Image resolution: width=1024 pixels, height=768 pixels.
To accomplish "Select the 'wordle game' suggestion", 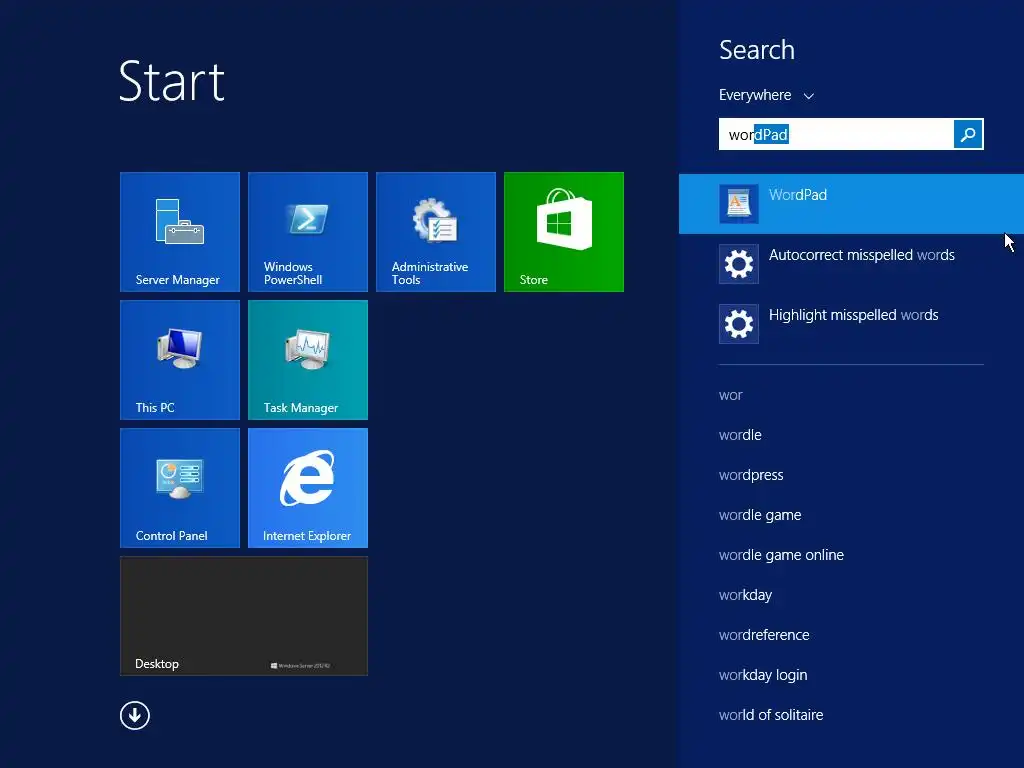I will click(x=760, y=515).
